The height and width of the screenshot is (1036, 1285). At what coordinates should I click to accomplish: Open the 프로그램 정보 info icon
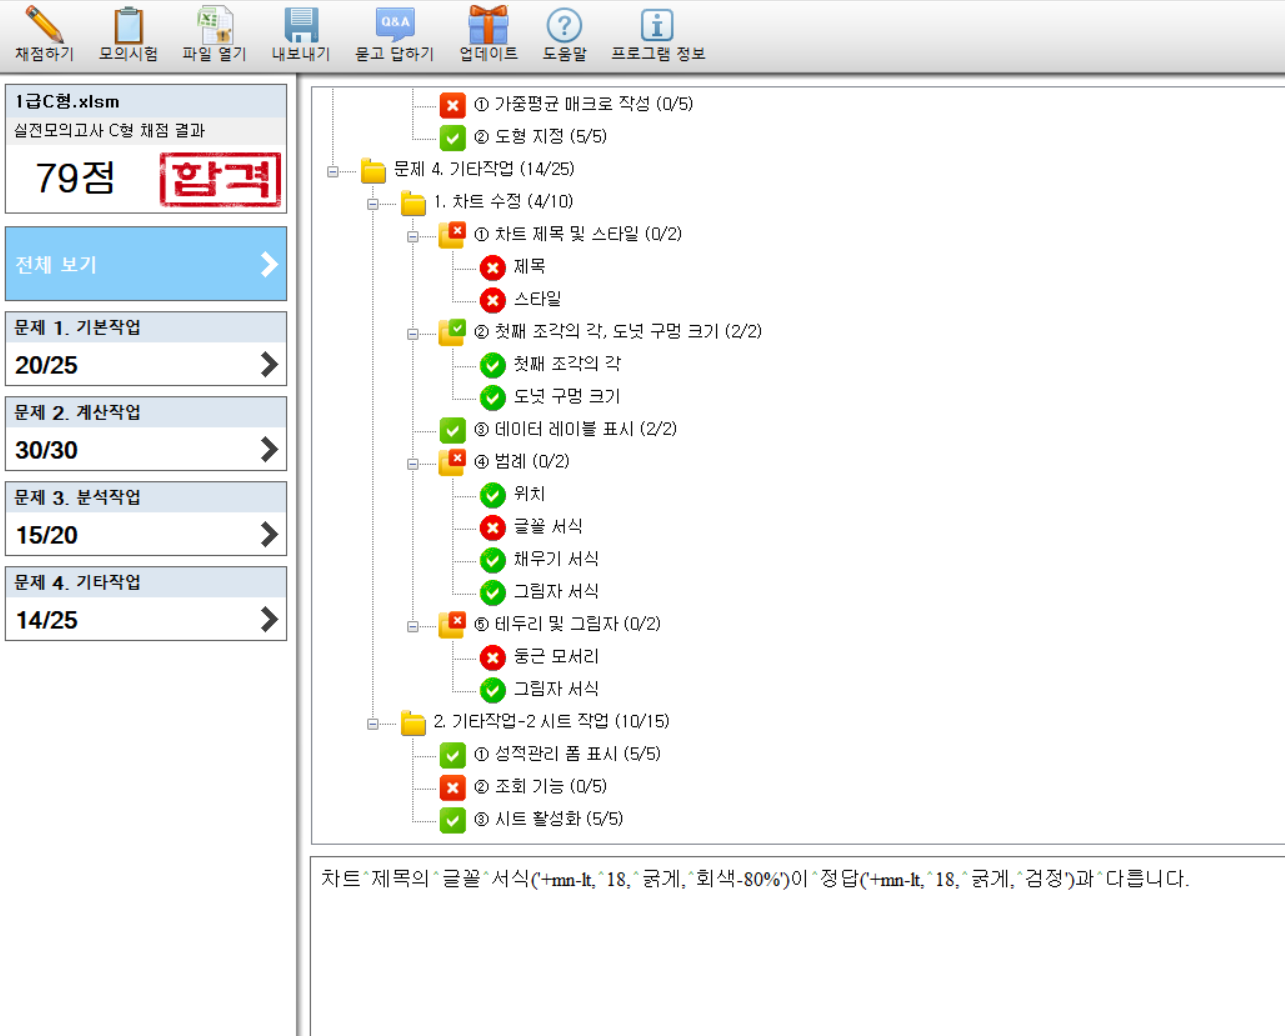657,26
